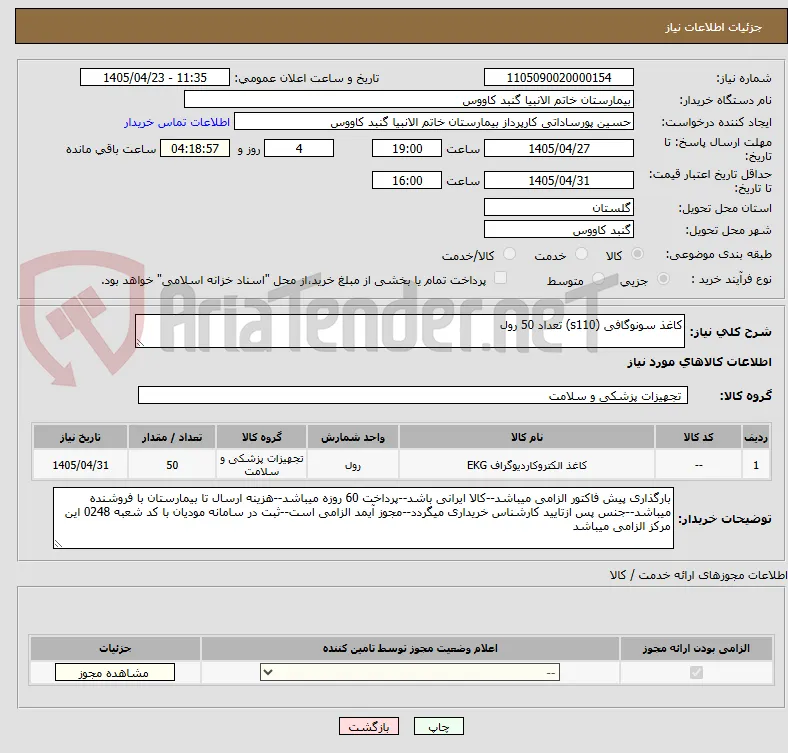Click the row number cell 1
The image size is (788, 753).
coord(756,465)
